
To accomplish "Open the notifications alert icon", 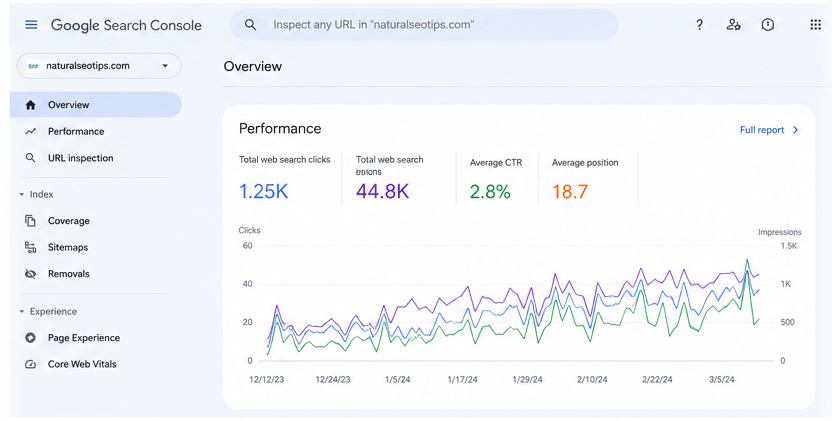I will tap(768, 25).
